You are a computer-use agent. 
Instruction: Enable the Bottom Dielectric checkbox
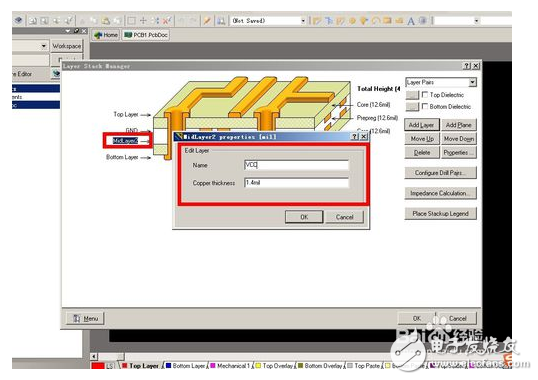(x=425, y=107)
